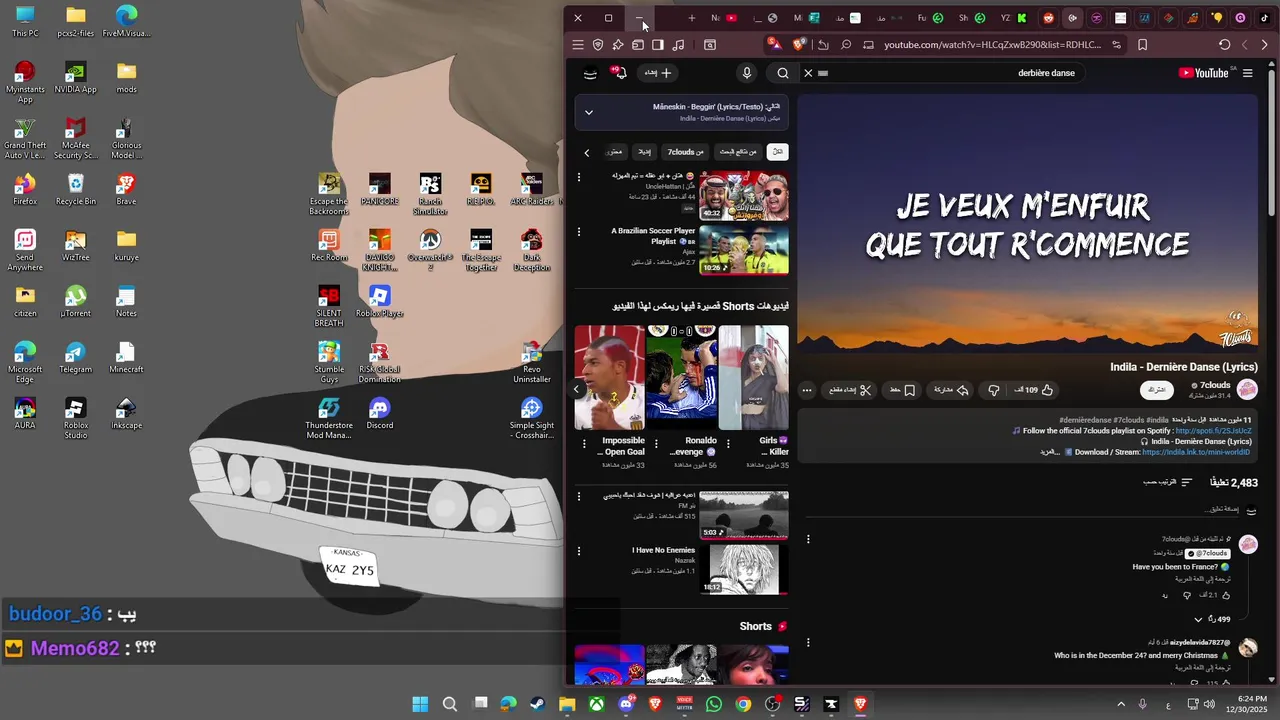1280x720 pixels.
Task: Create a clip with scissors button
Action: [x=851, y=390]
